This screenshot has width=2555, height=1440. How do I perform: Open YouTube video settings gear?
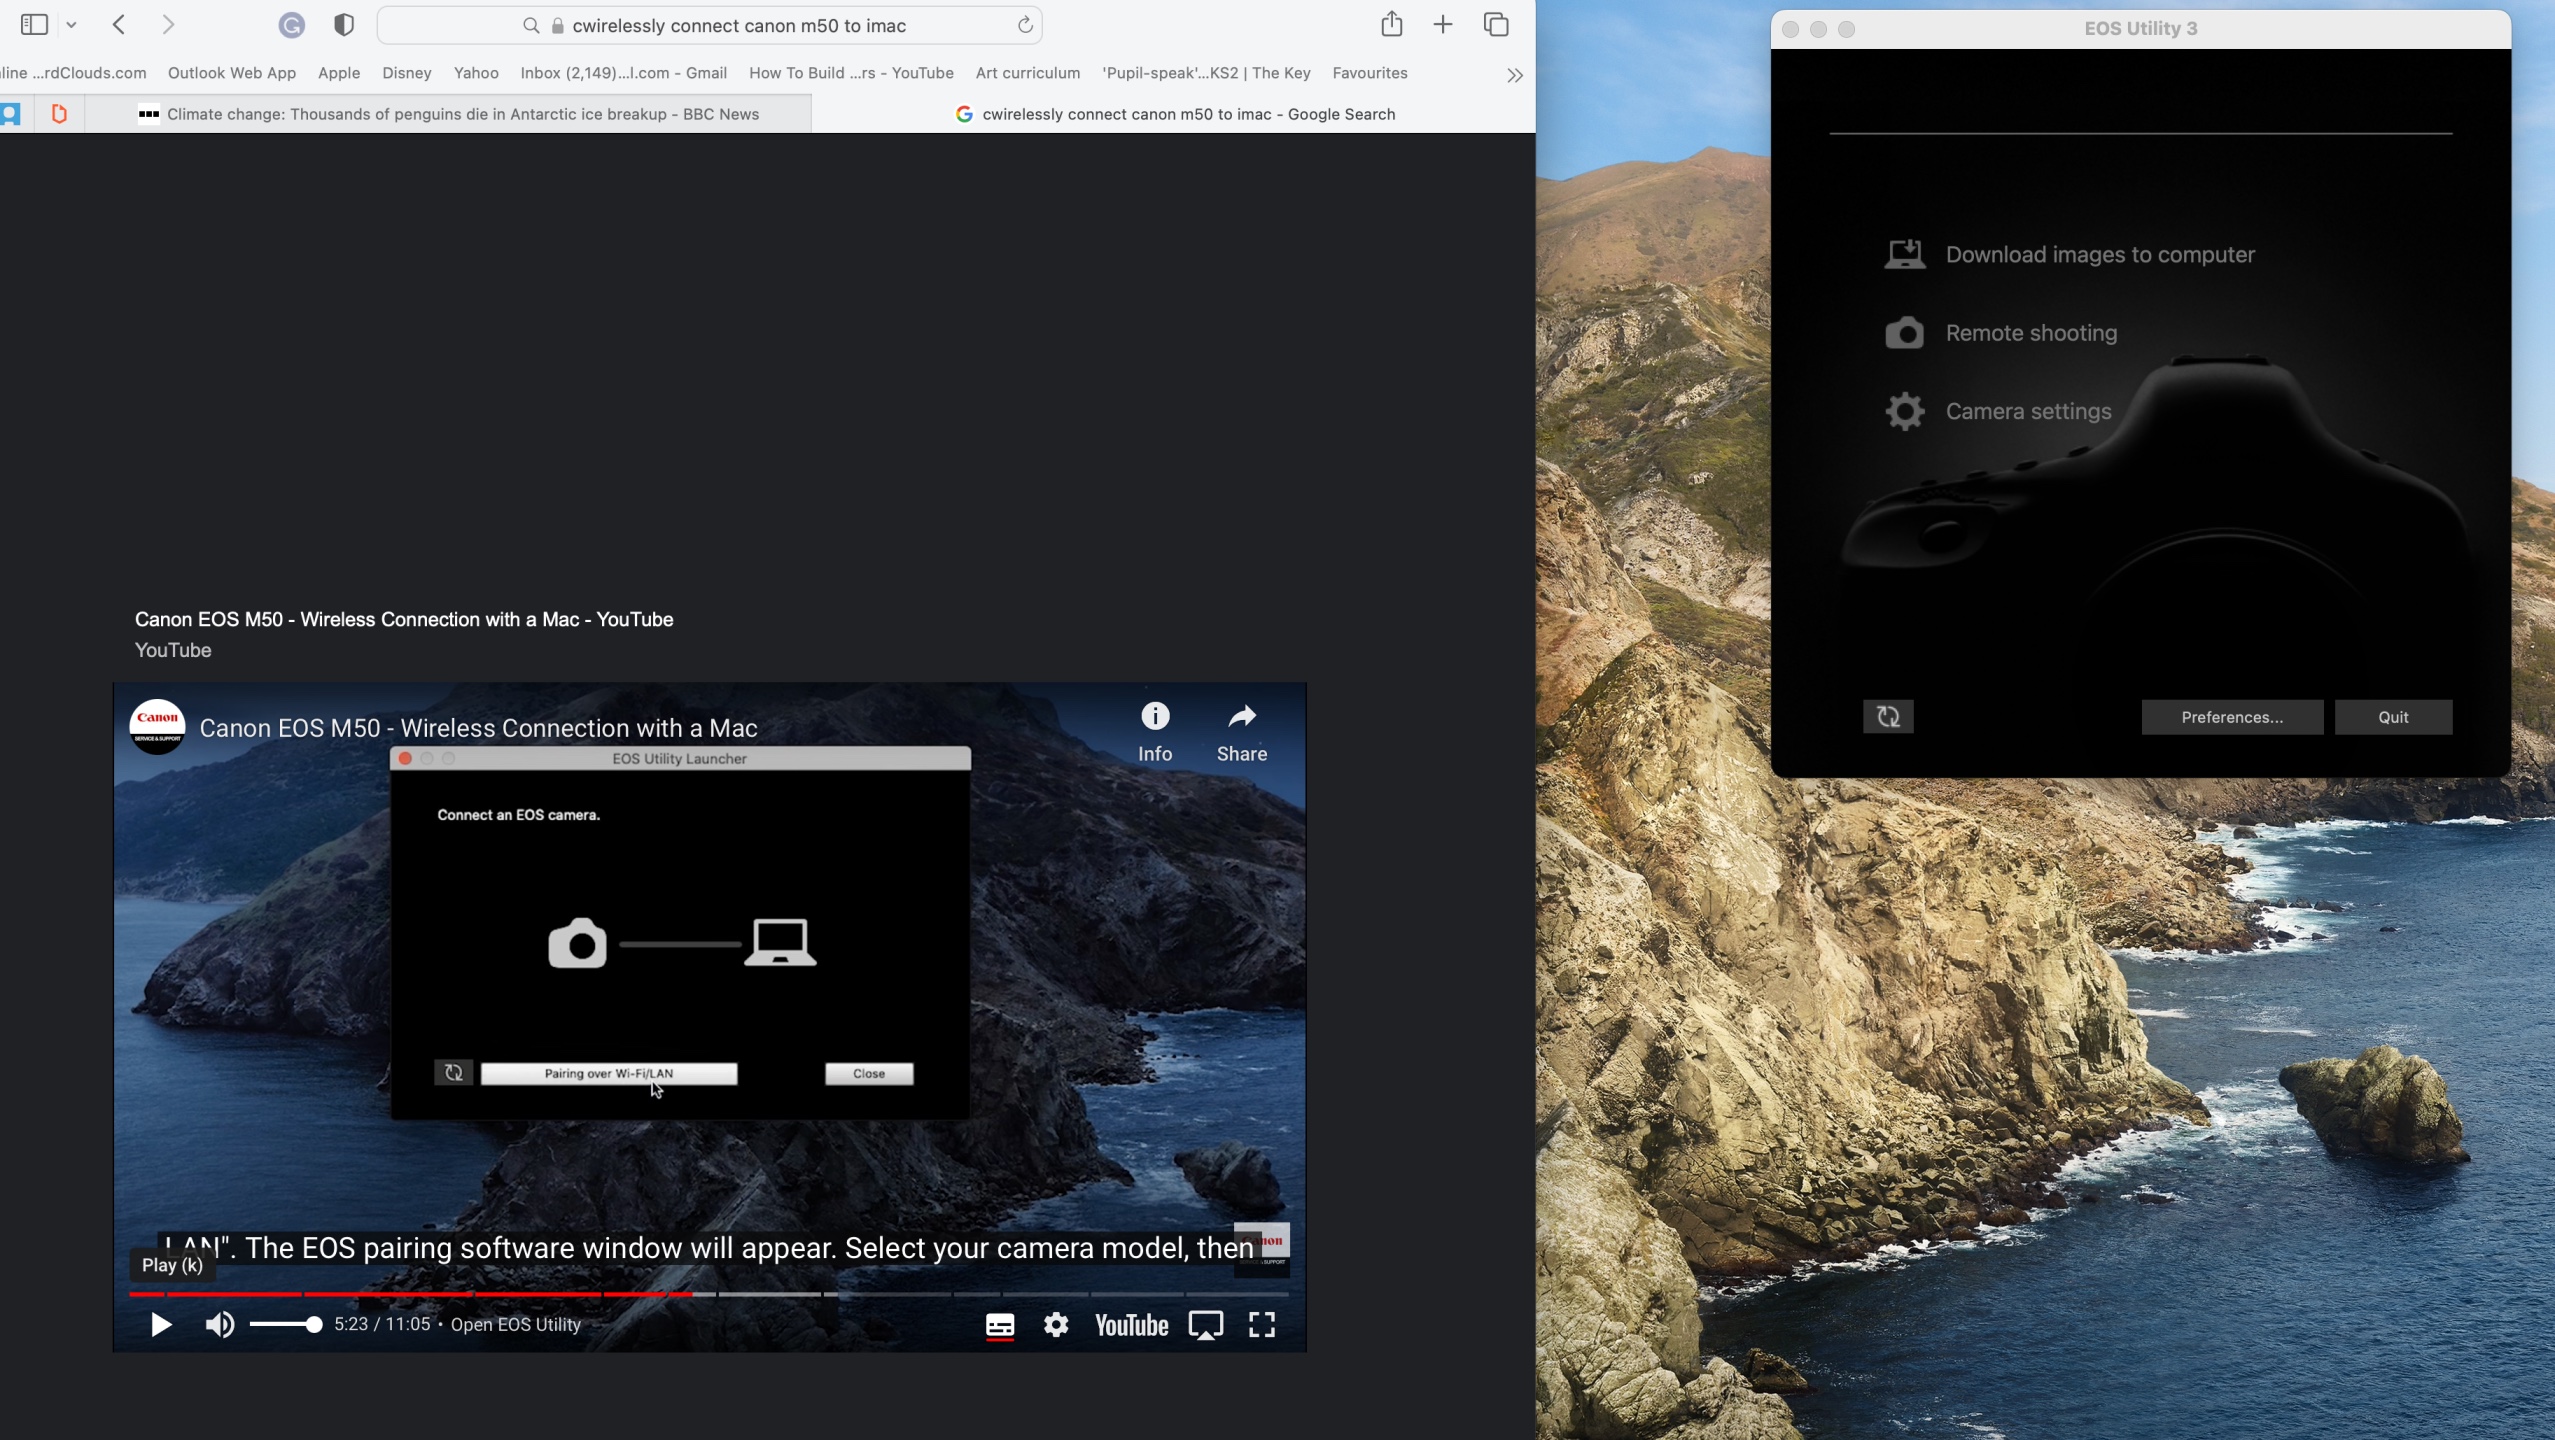point(1056,1325)
